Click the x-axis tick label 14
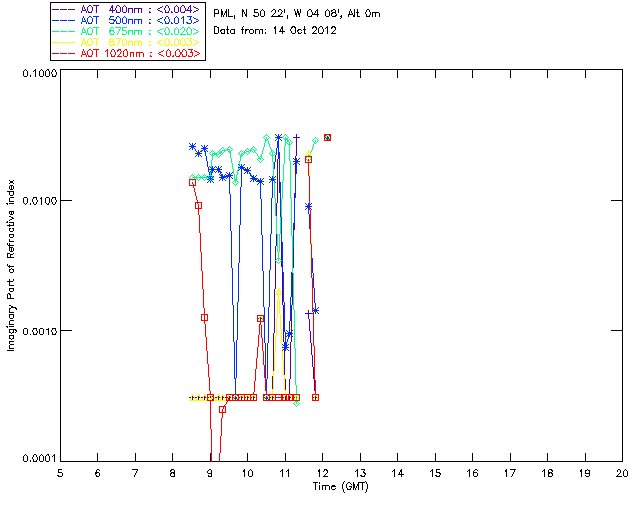 tap(397, 473)
